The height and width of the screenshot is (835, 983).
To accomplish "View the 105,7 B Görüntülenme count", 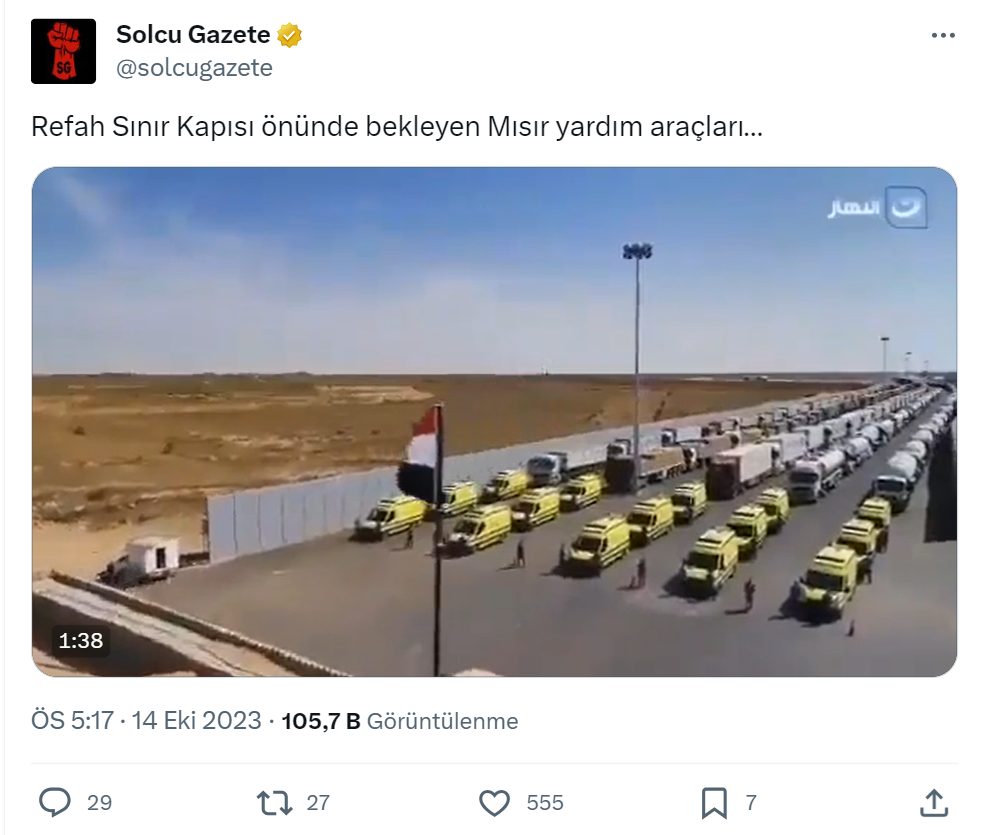I will (400, 721).
